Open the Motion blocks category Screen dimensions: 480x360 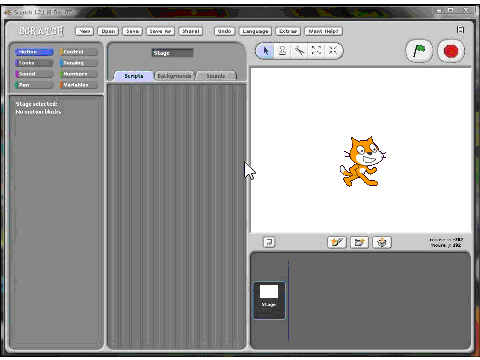tap(34, 52)
